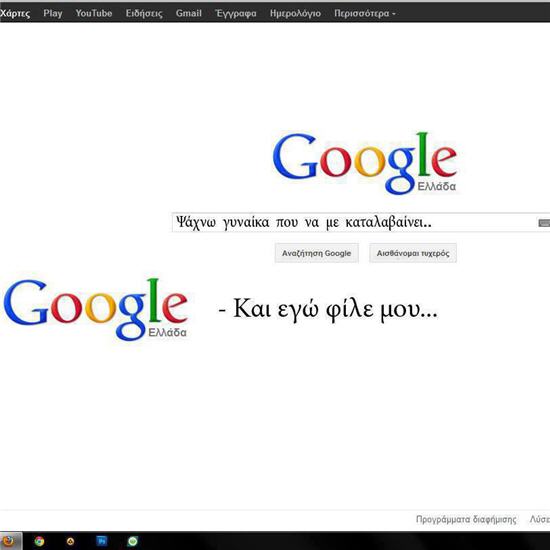Open the green circle app in taskbar
550x550 pixels.
tap(133, 541)
